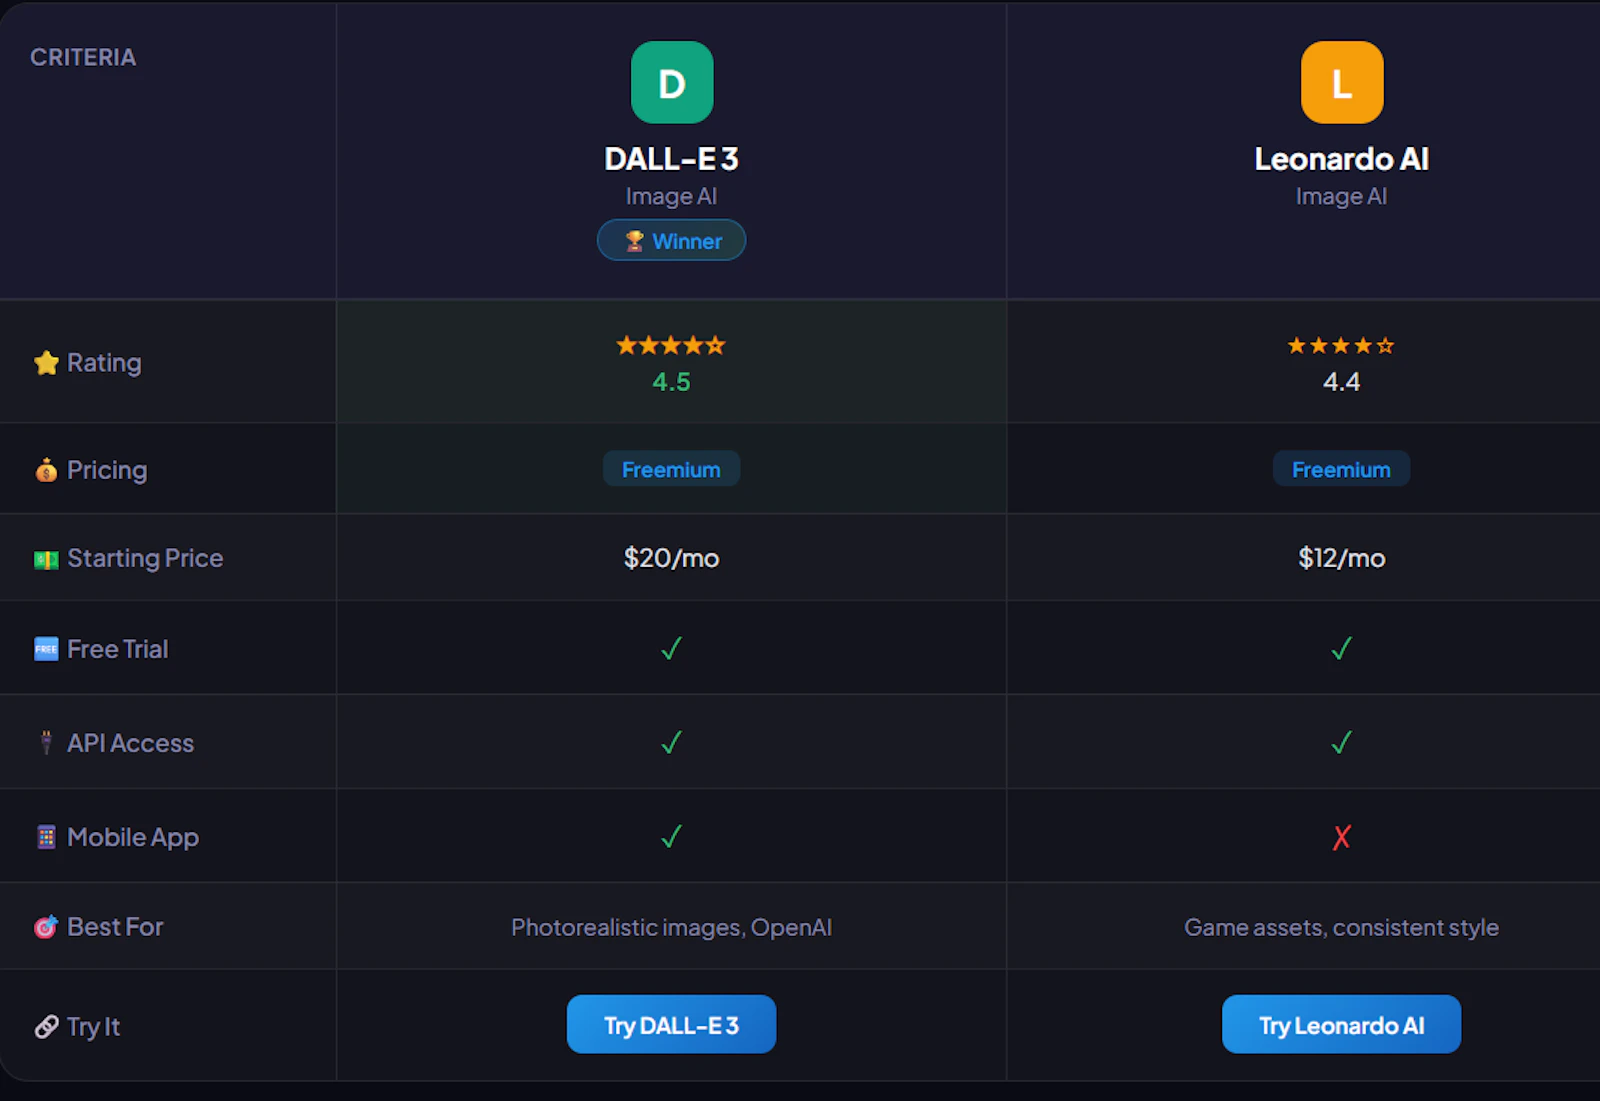Open the Try DALL-E 3 button

click(671, 1024)
